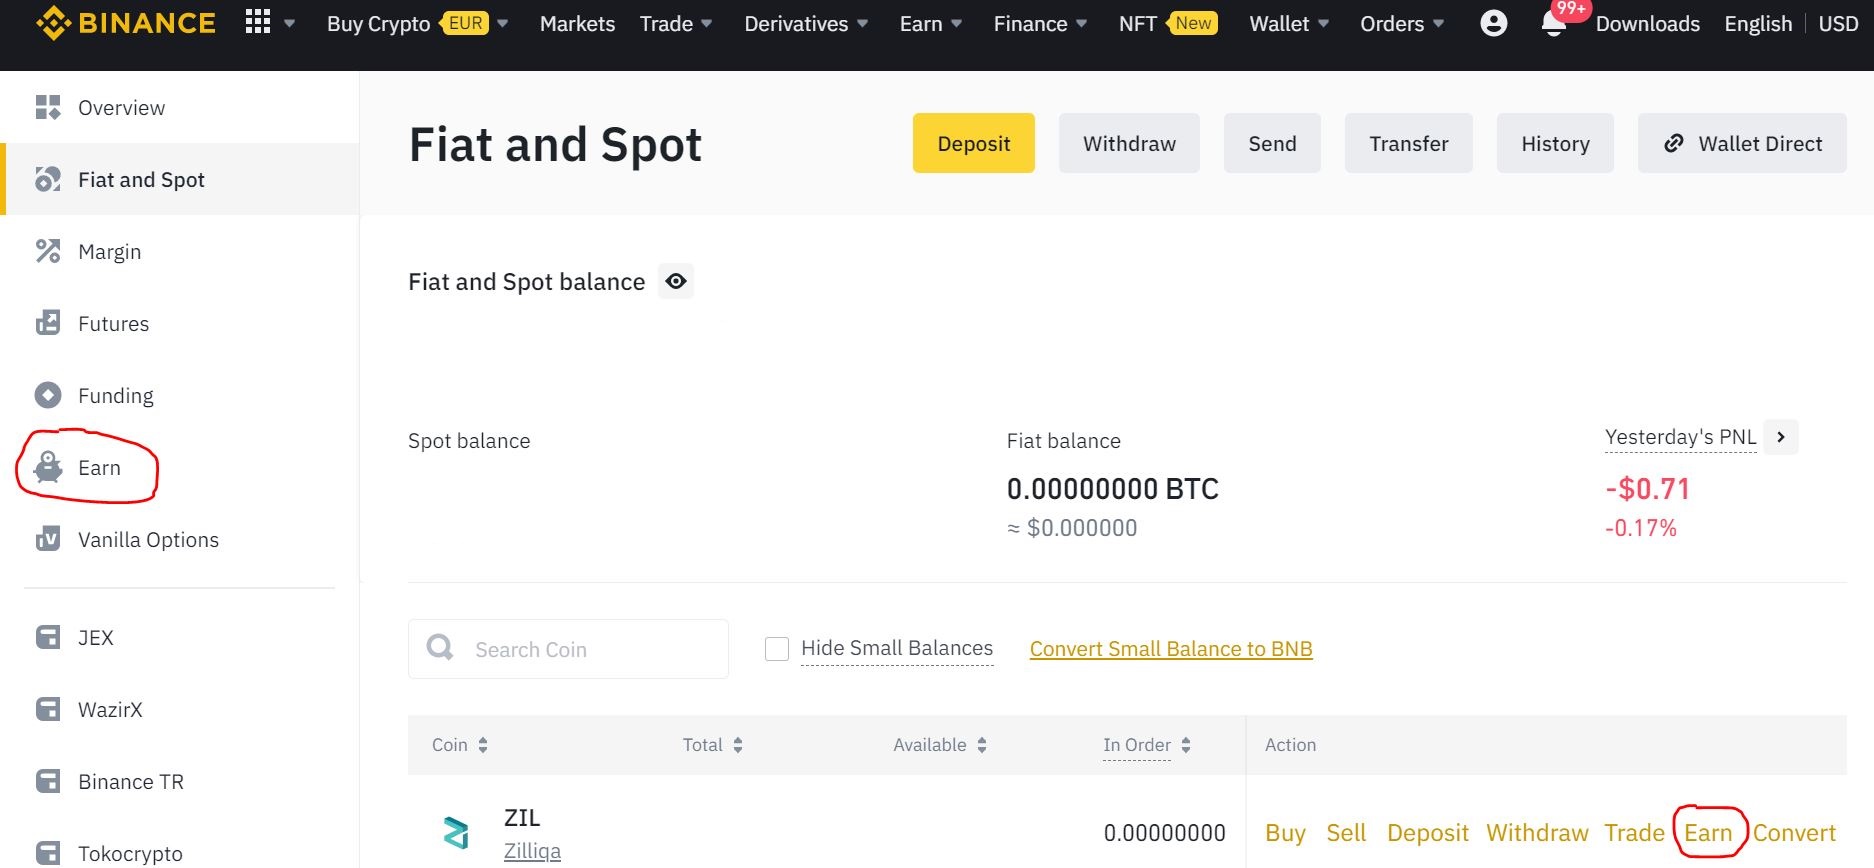
Task: Open Downloads in top navigation
Action: [x=1647, y=23]
